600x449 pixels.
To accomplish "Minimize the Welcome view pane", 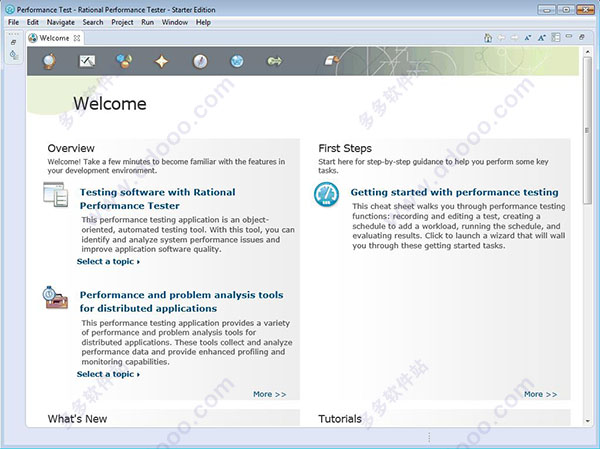I will [x=569, y=36].
